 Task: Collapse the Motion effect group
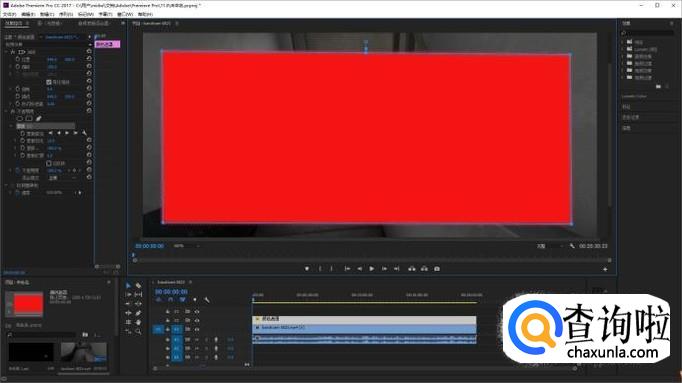point(7,52)
